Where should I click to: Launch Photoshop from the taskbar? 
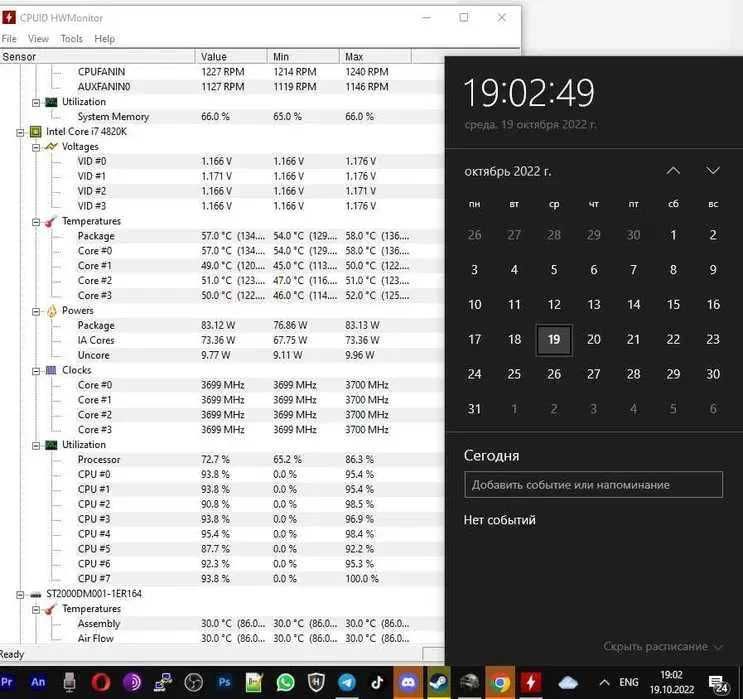(224, 682)
